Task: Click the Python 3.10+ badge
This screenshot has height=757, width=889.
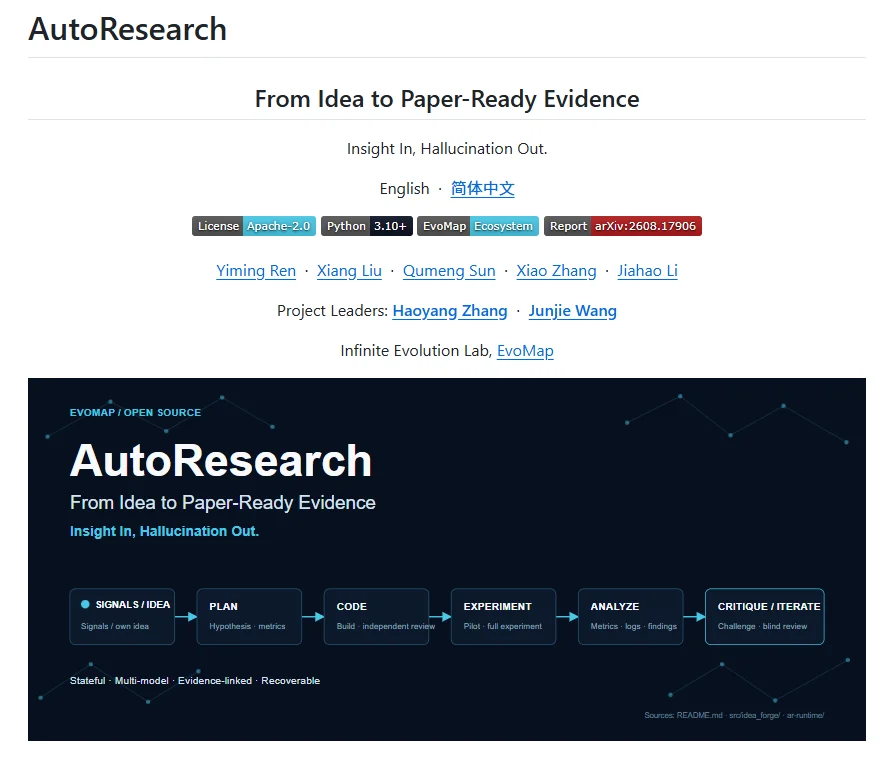Action: coord(367,226)
